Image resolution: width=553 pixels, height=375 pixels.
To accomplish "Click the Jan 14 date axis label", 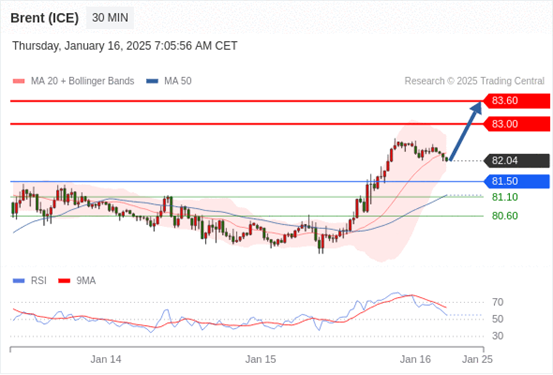I will [106, 359].
